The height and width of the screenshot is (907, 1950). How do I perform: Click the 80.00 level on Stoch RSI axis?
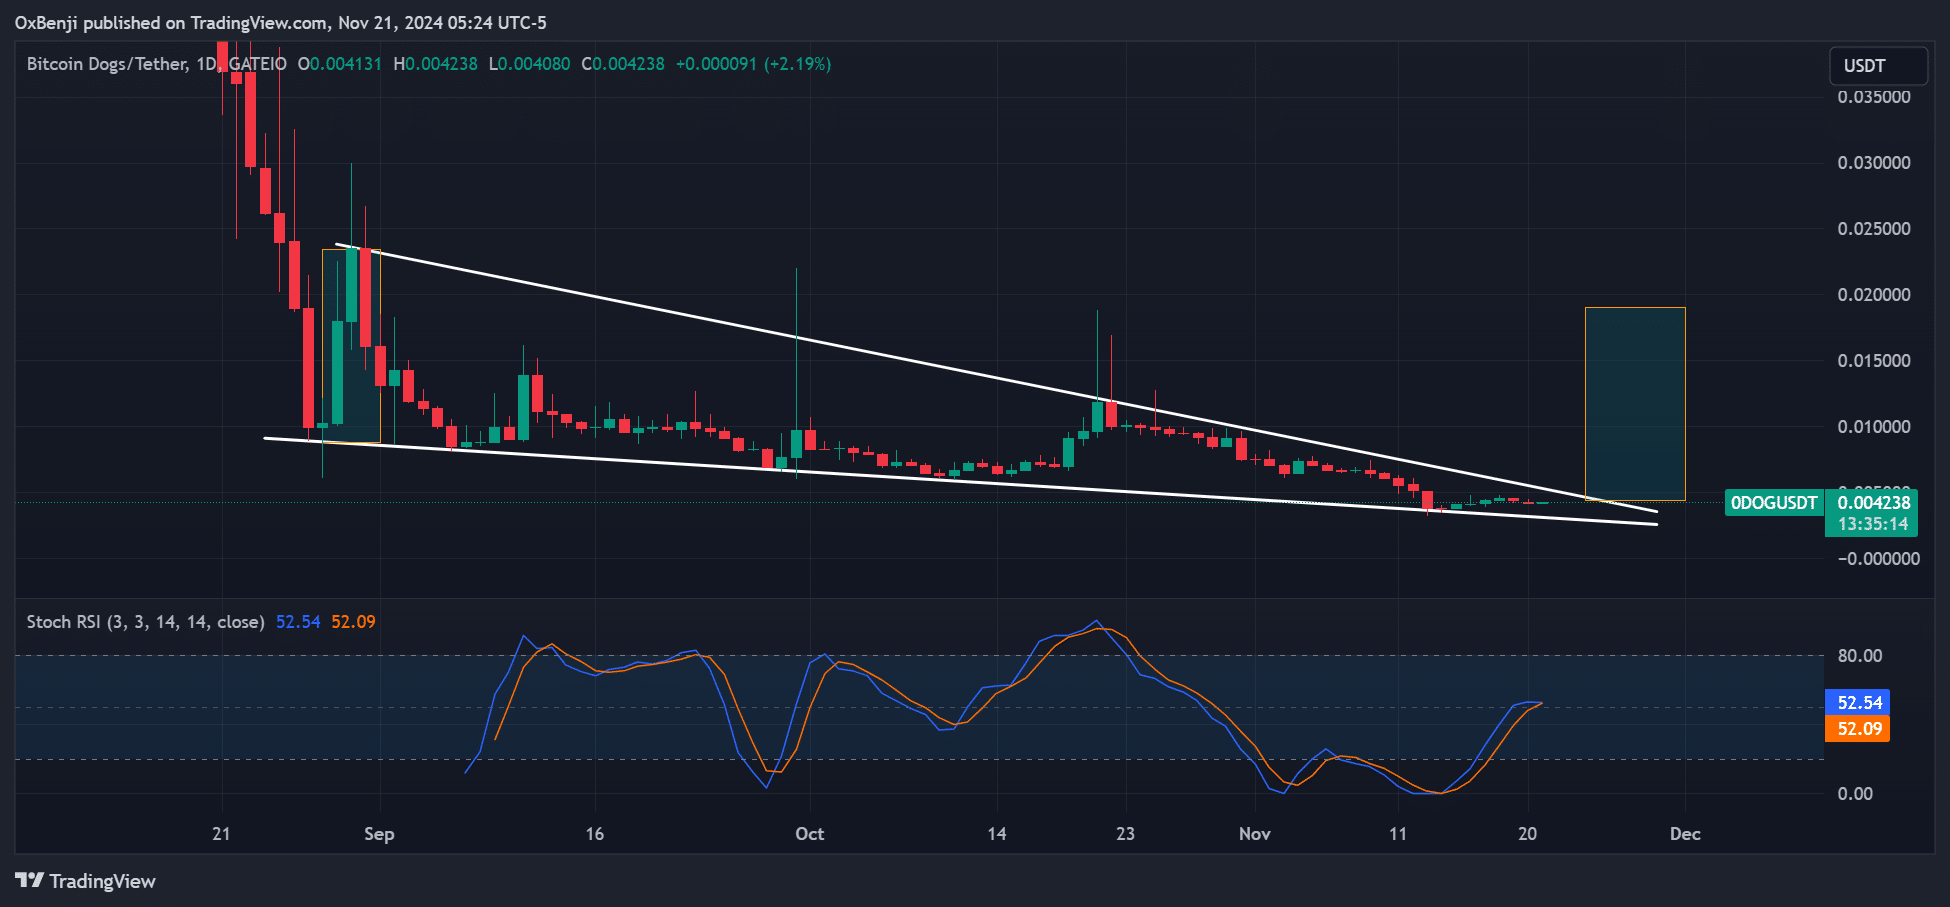tap(1860, 656)
